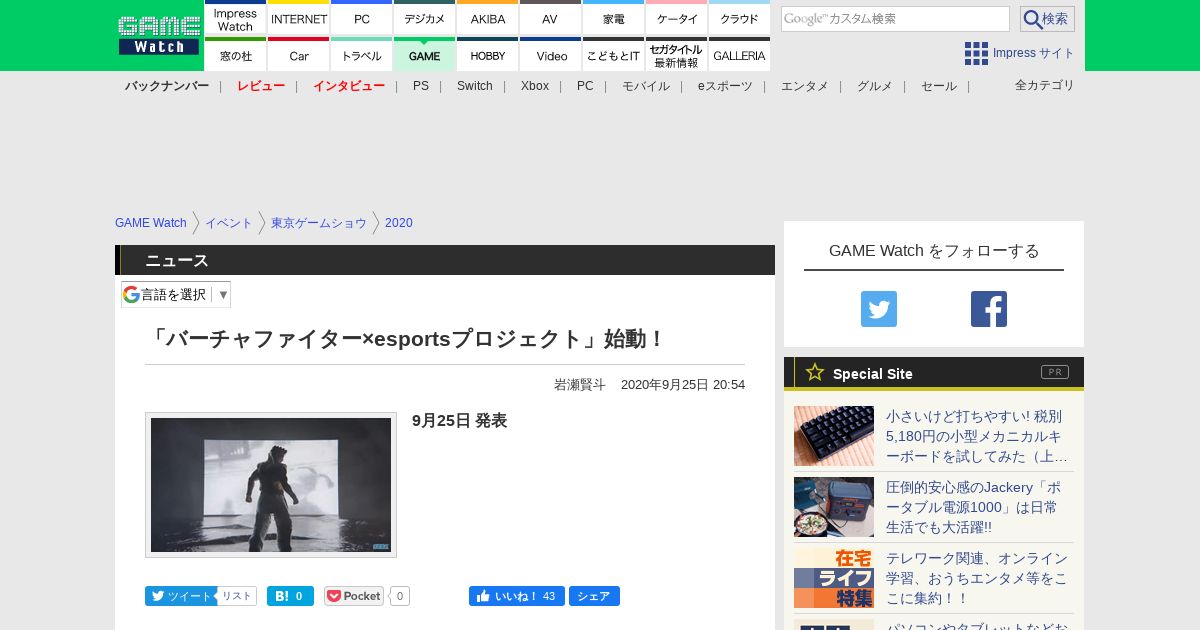
Task: Open the PS category menu
Action: coord(421,86)
